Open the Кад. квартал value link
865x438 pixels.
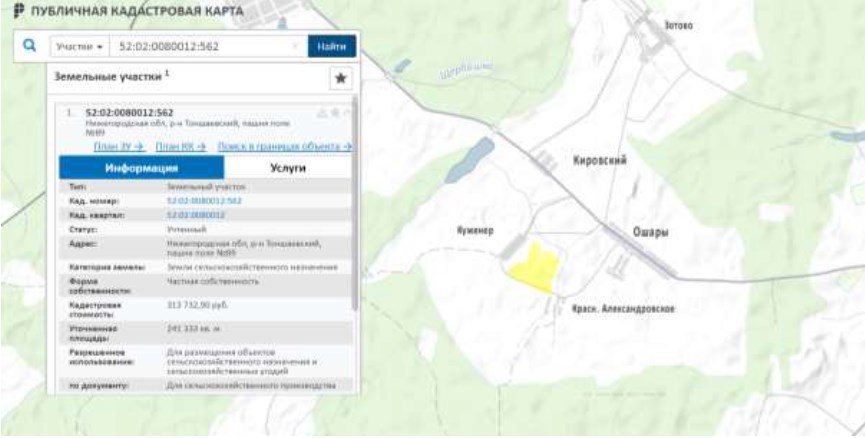click(x=195, y=214)
